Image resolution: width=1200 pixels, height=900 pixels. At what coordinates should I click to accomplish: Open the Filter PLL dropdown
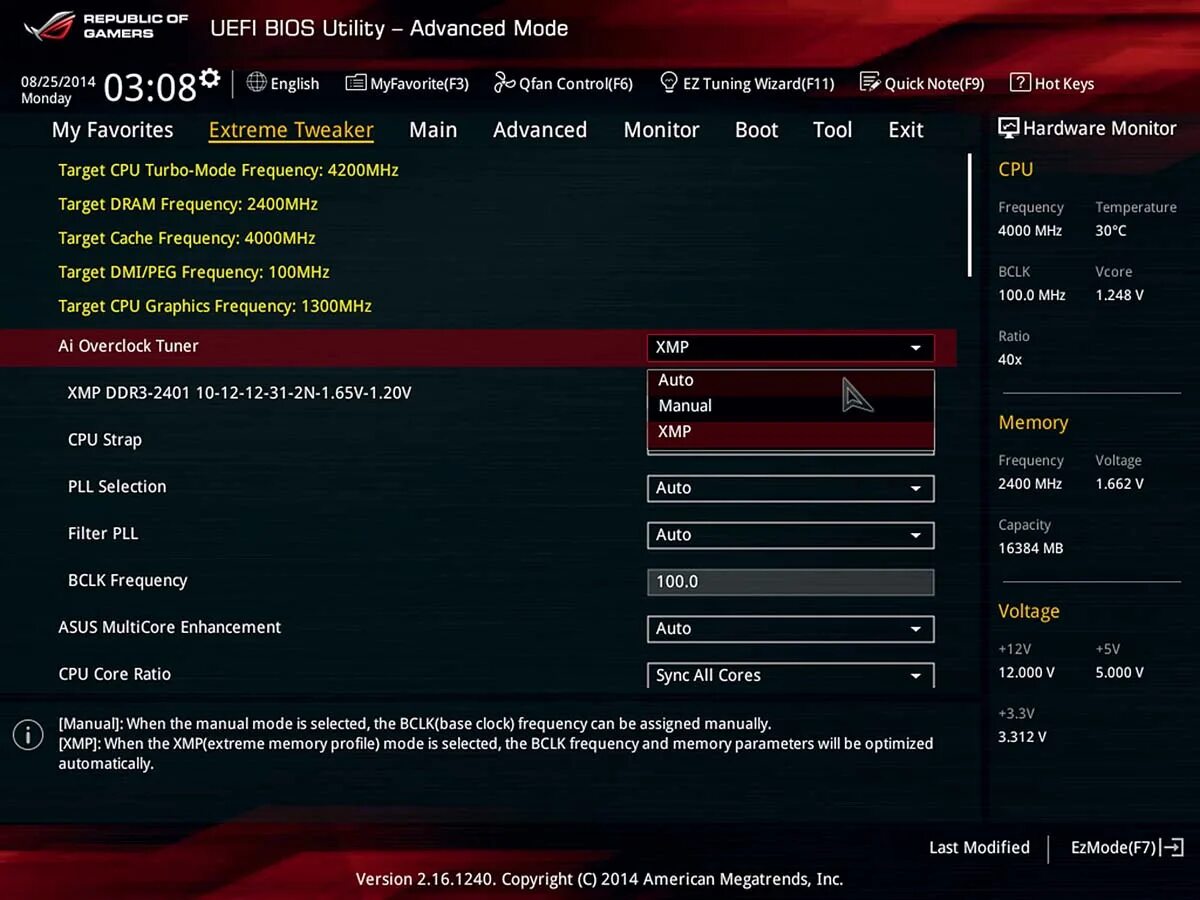[x=790, y=535]
